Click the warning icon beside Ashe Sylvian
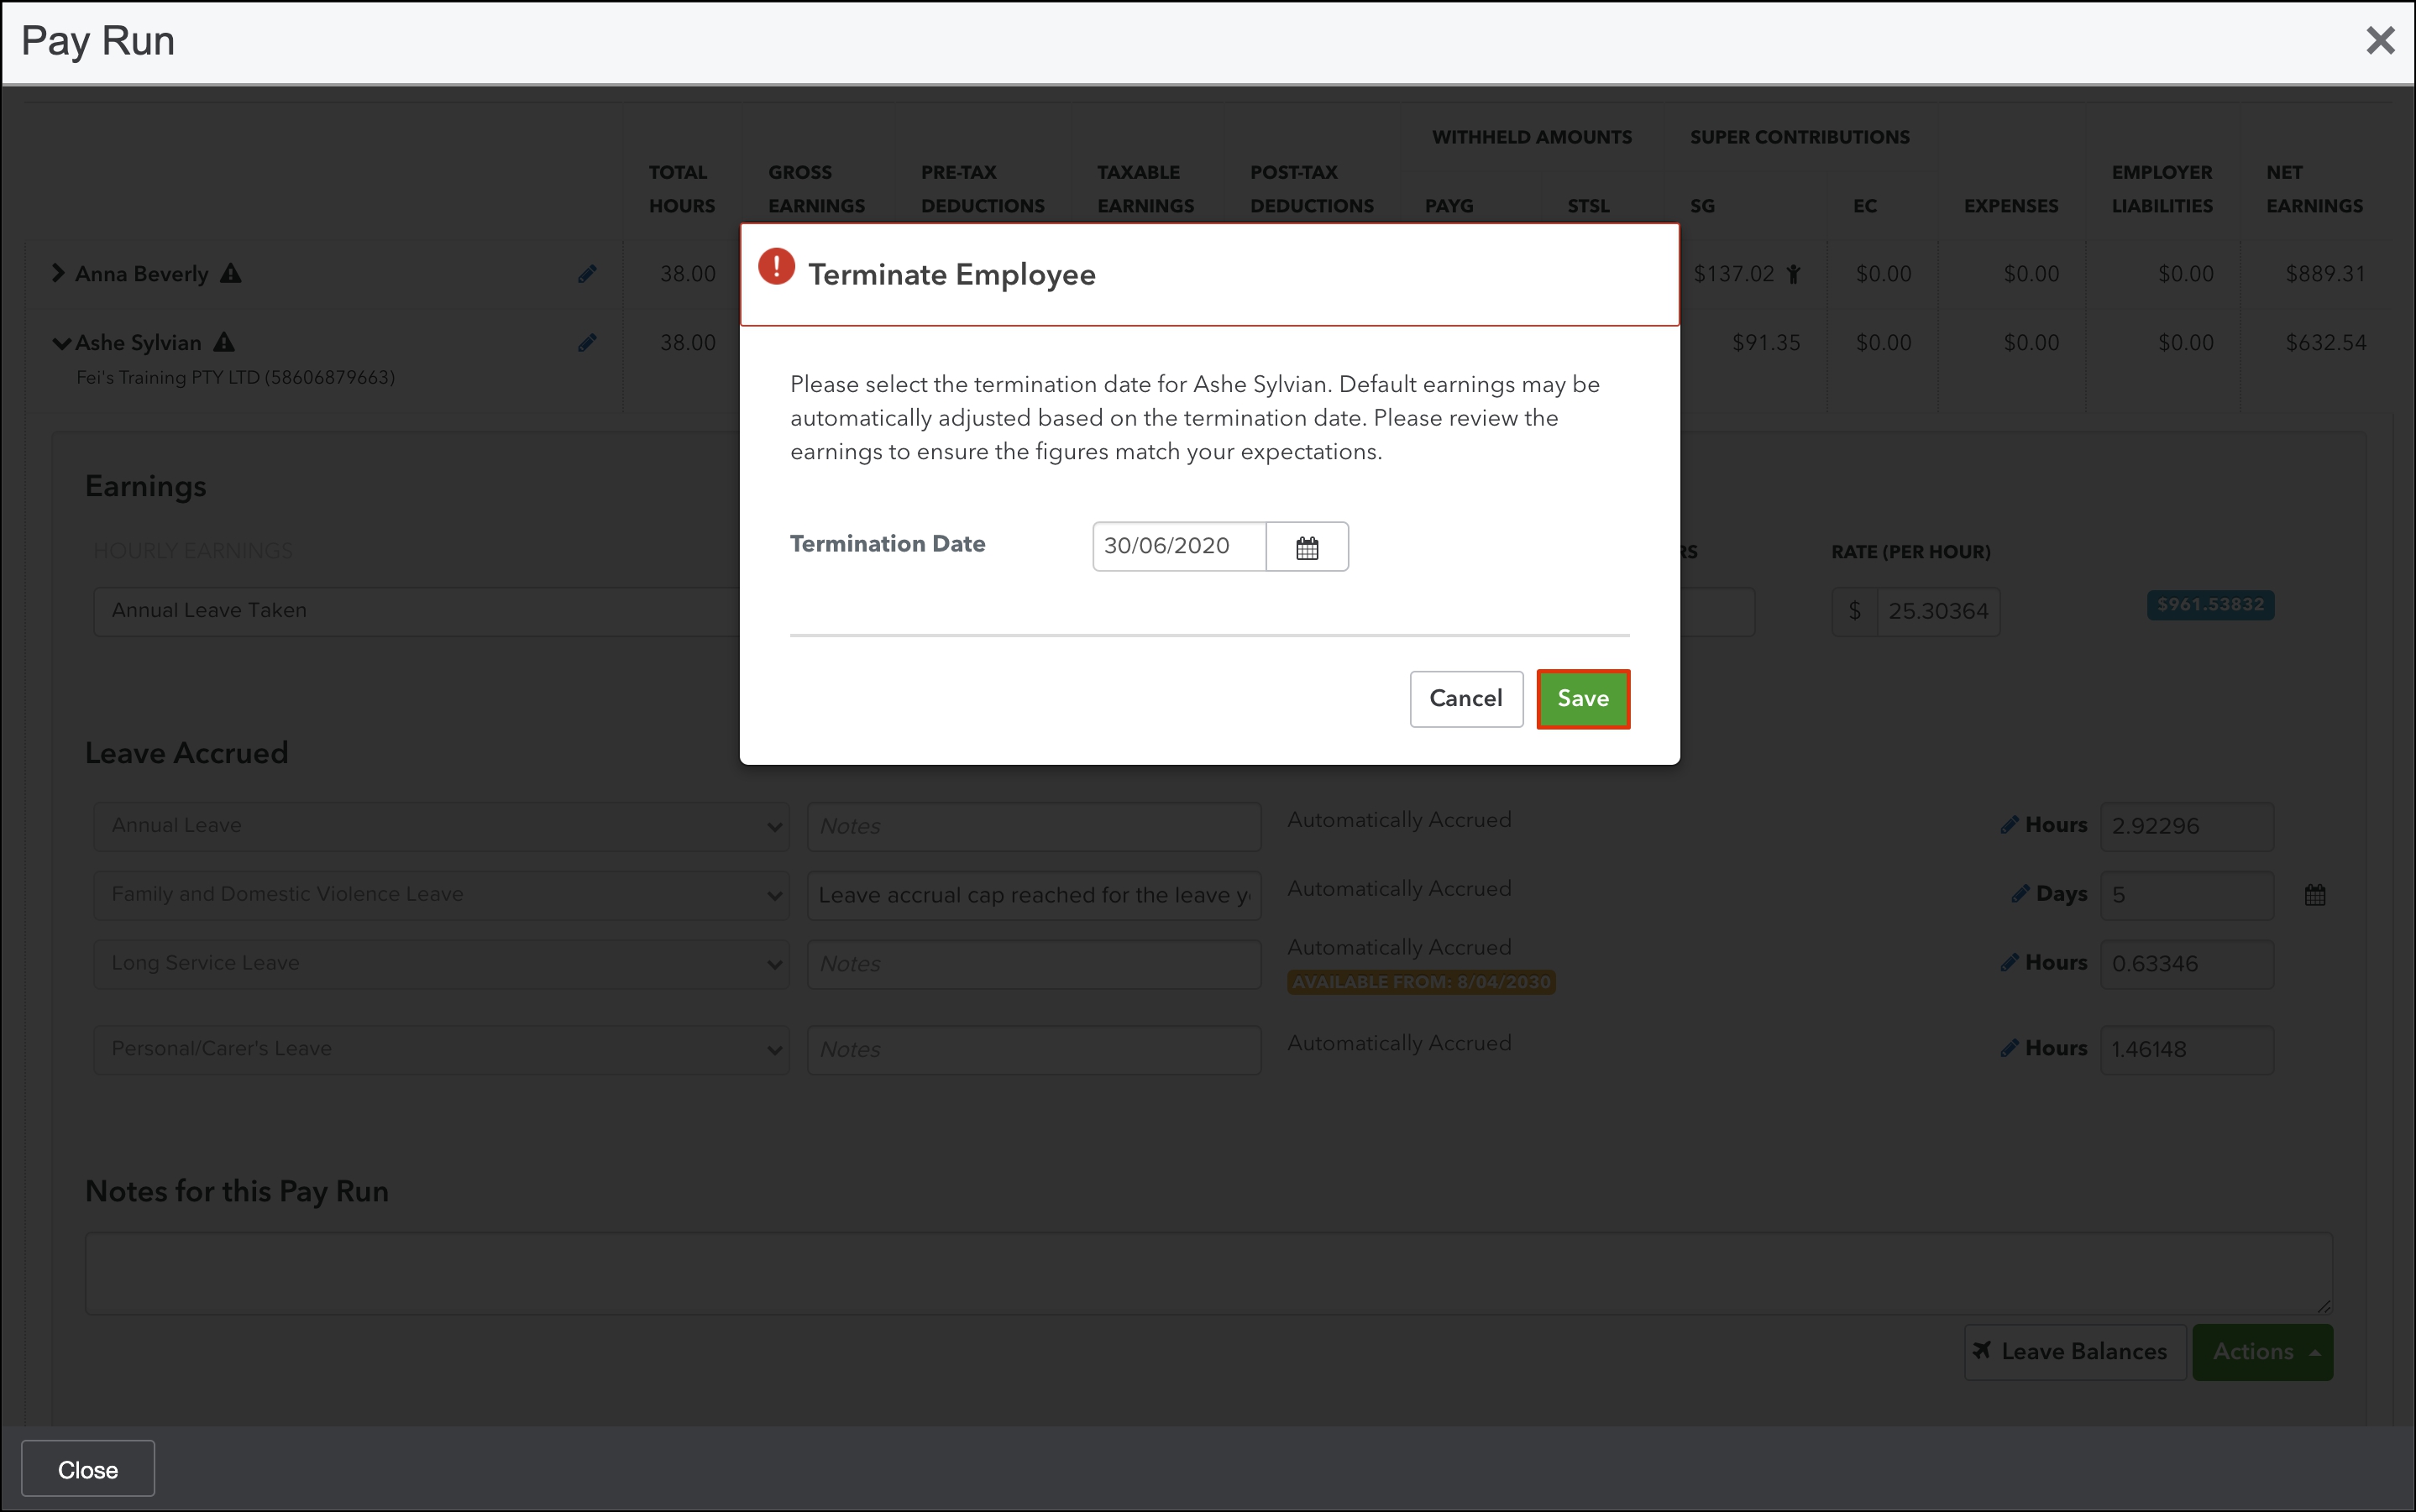2416x1512 pixels. click(224, 342)
